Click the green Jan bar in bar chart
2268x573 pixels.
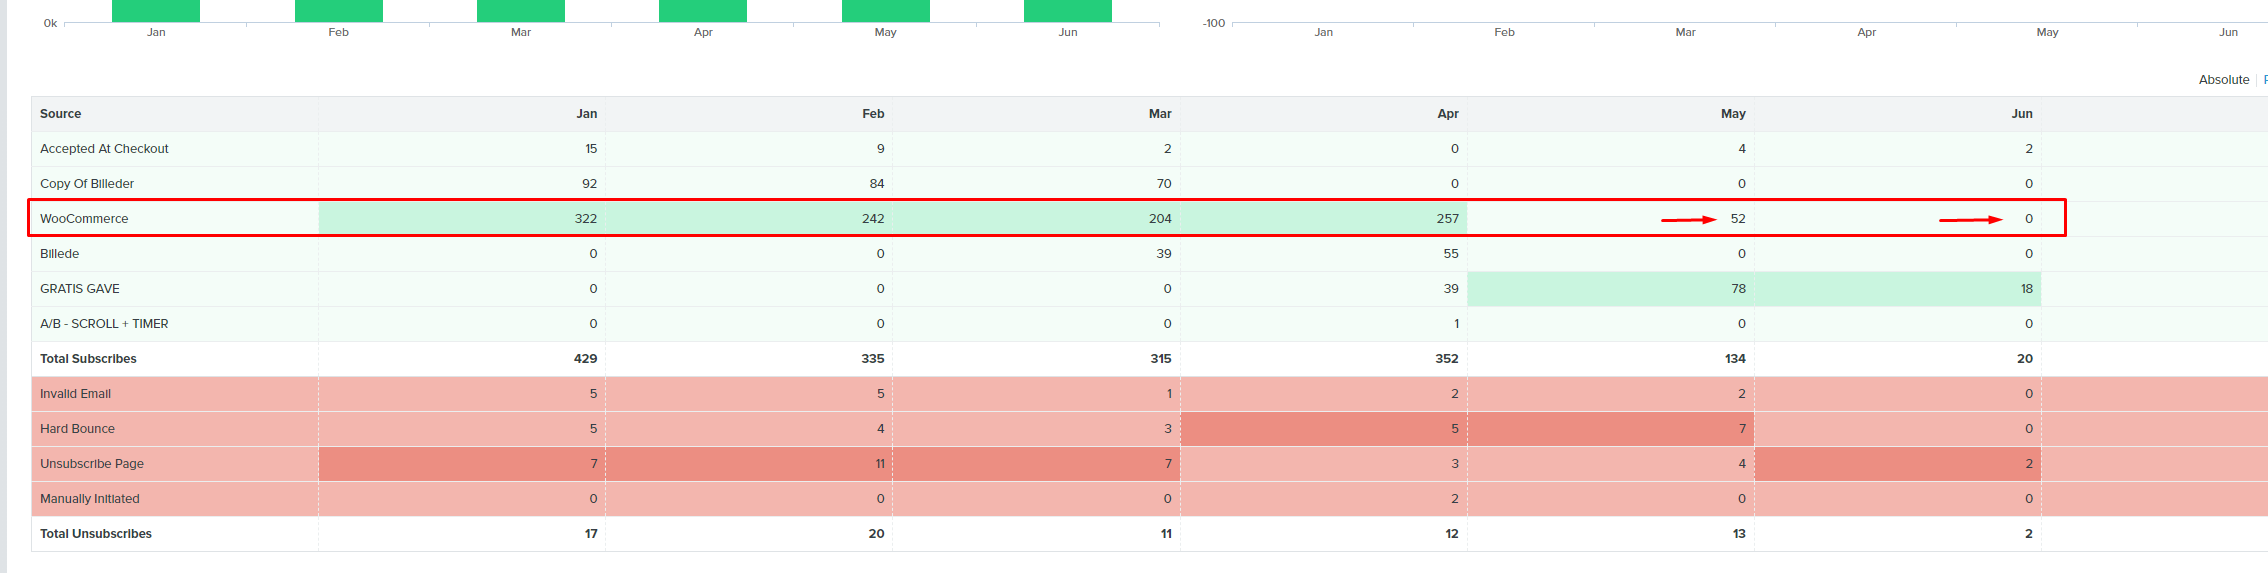coord(156,11)
